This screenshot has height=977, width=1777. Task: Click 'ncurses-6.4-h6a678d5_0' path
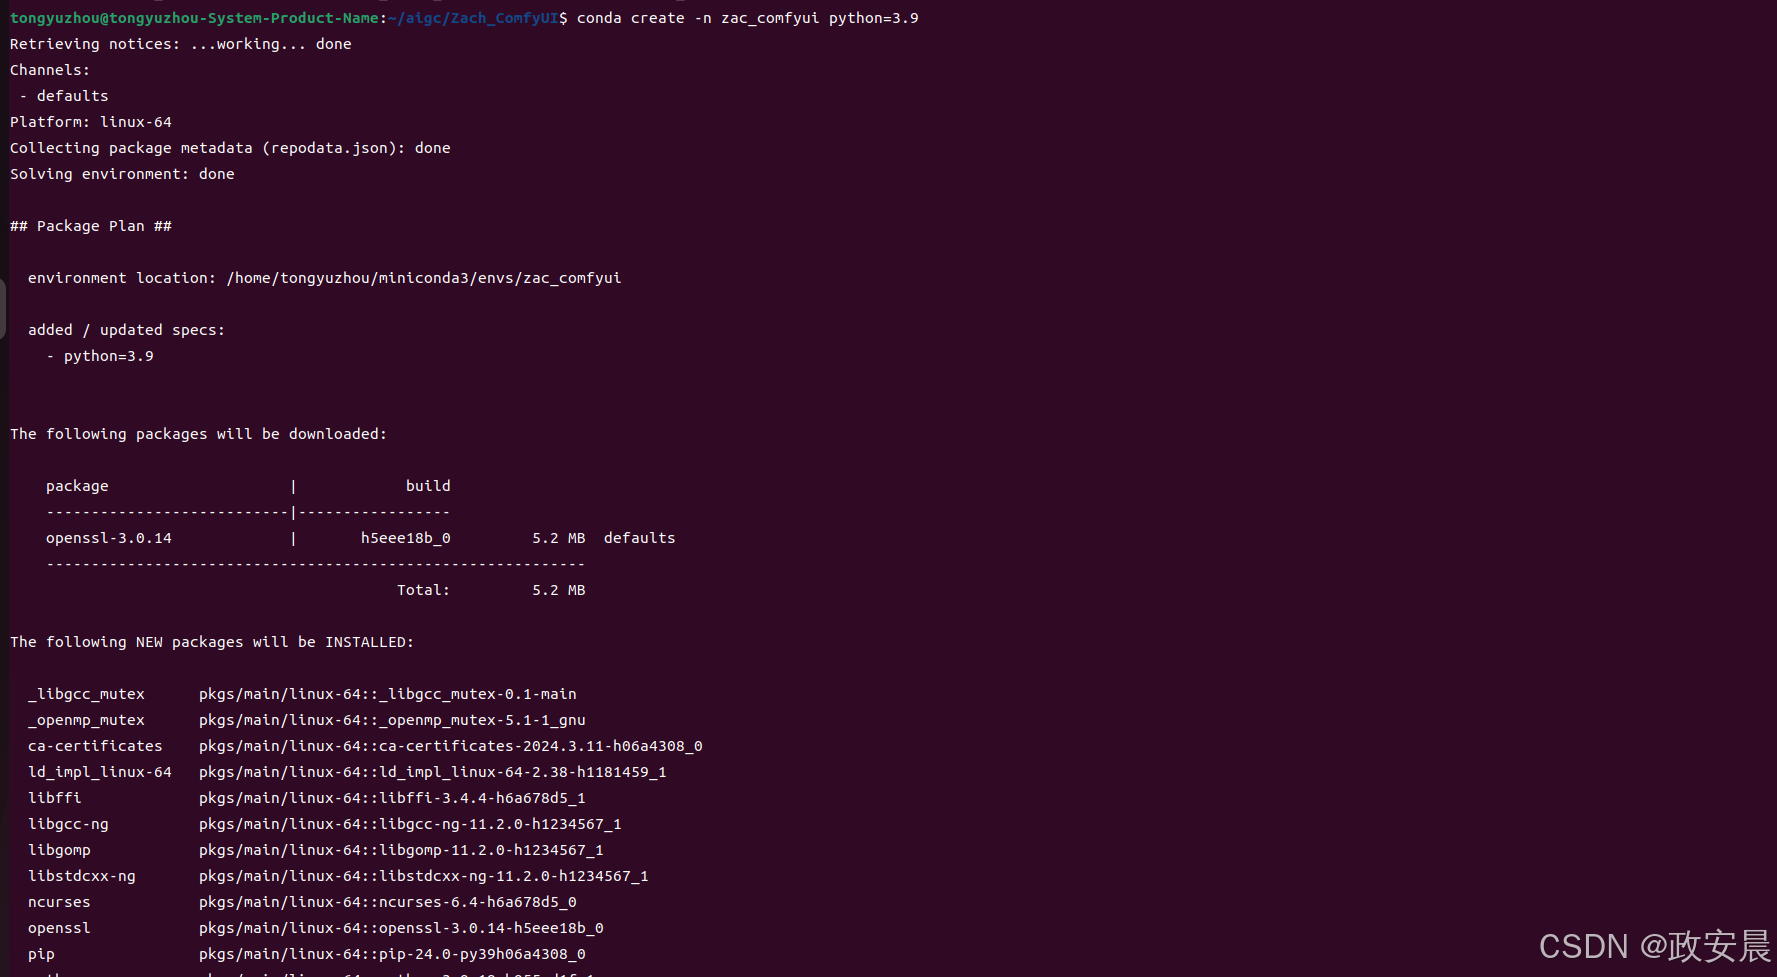coord(388,902)
